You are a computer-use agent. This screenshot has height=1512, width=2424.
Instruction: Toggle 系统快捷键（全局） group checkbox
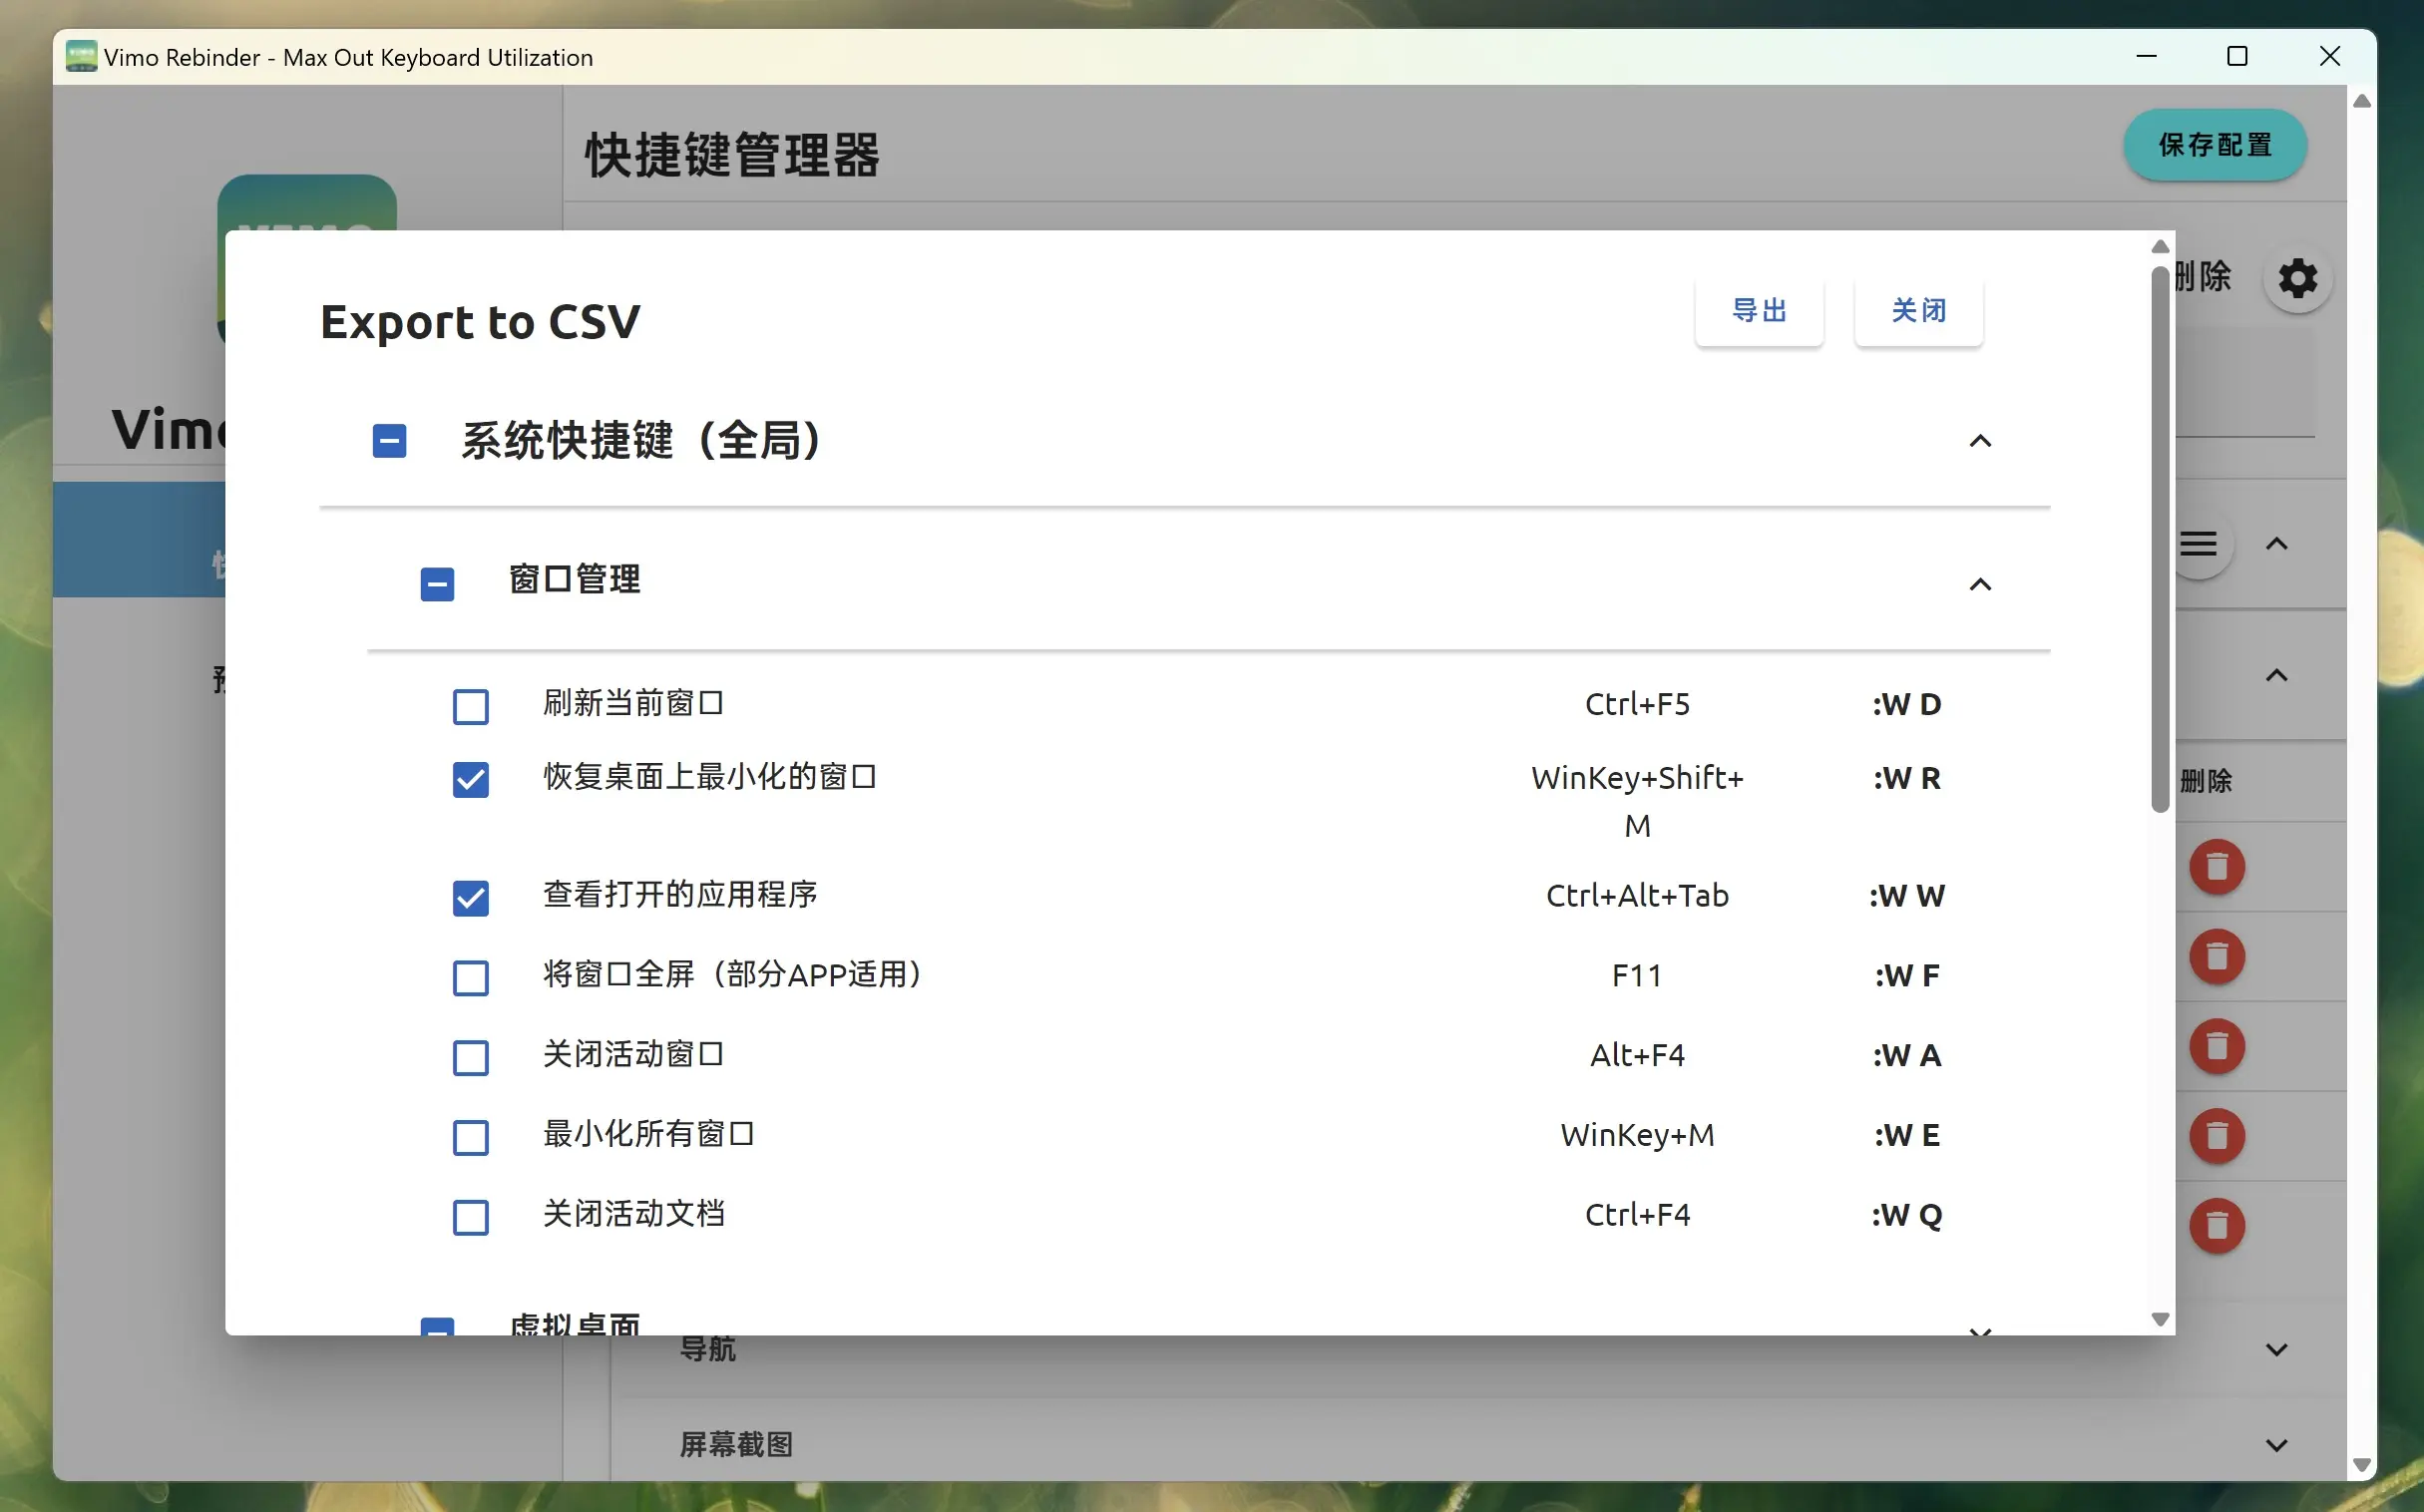click(x=389, y=441)
